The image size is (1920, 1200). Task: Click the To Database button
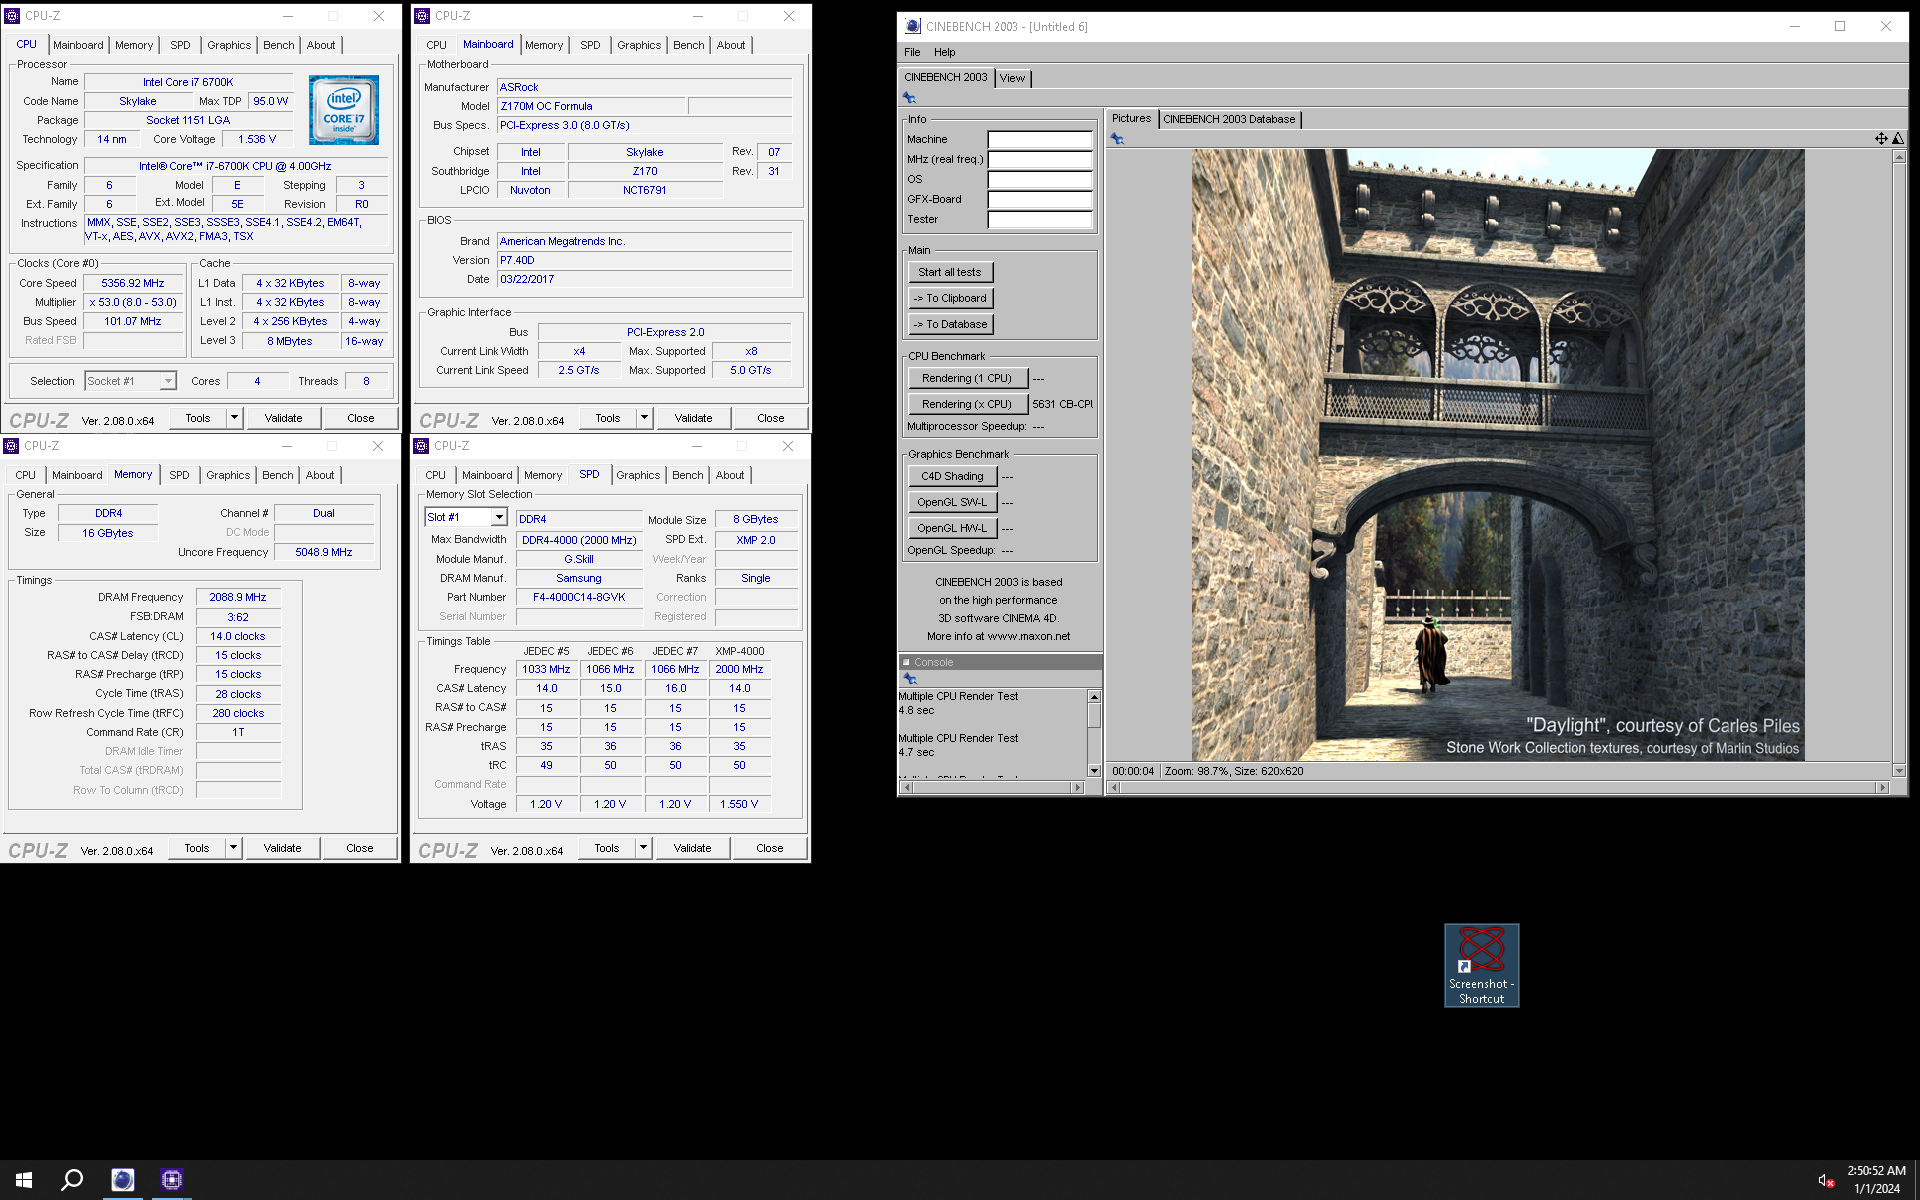pos(950,324)
